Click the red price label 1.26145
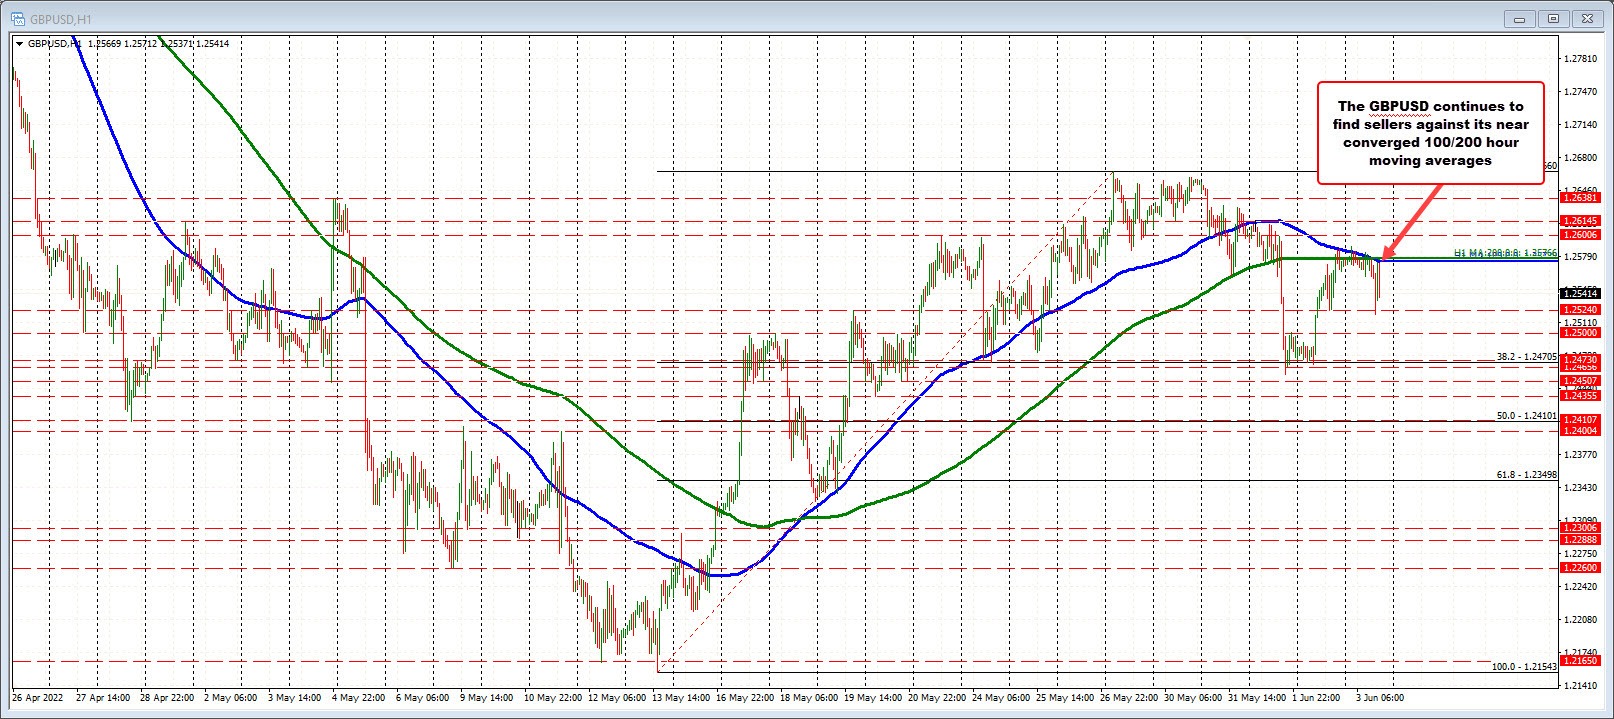1614x719 pixels. pyautogui.click(x=1580, y=221)
